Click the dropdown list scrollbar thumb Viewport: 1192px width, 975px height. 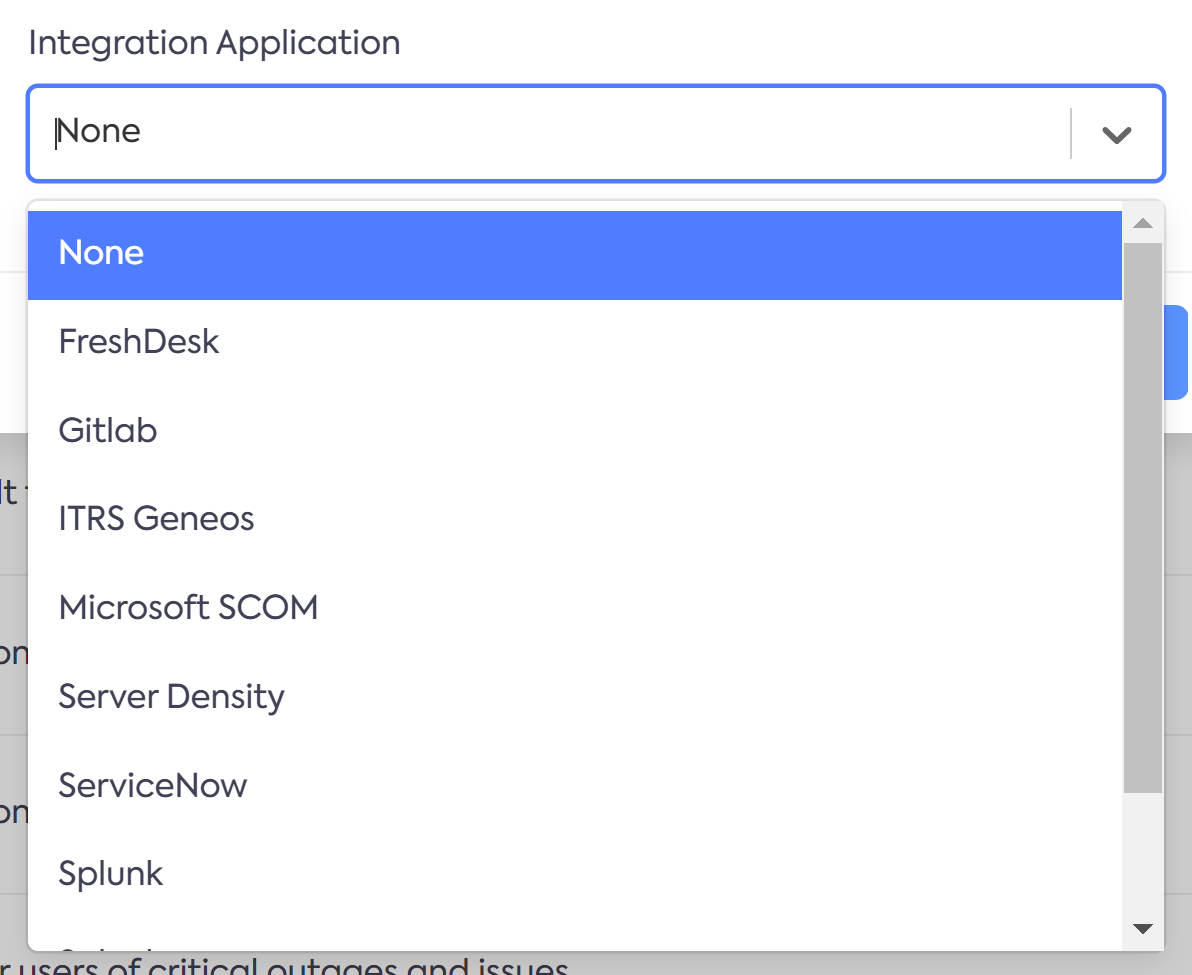(x=1143, y=518)
